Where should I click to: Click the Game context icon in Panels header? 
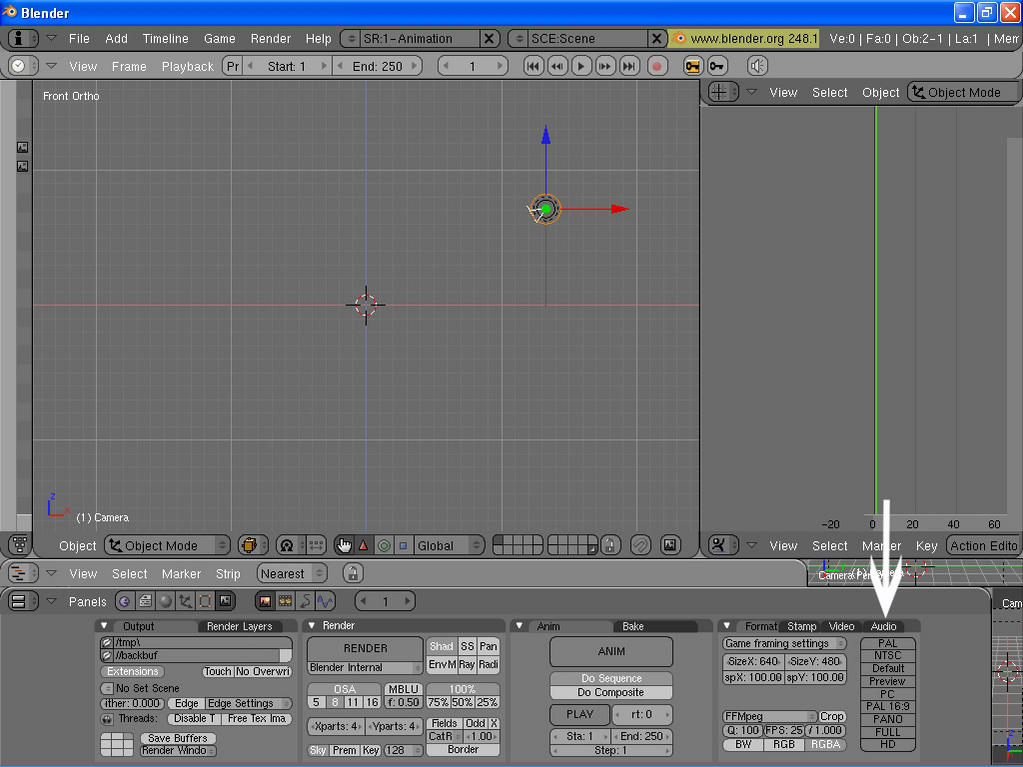point(125,601)
